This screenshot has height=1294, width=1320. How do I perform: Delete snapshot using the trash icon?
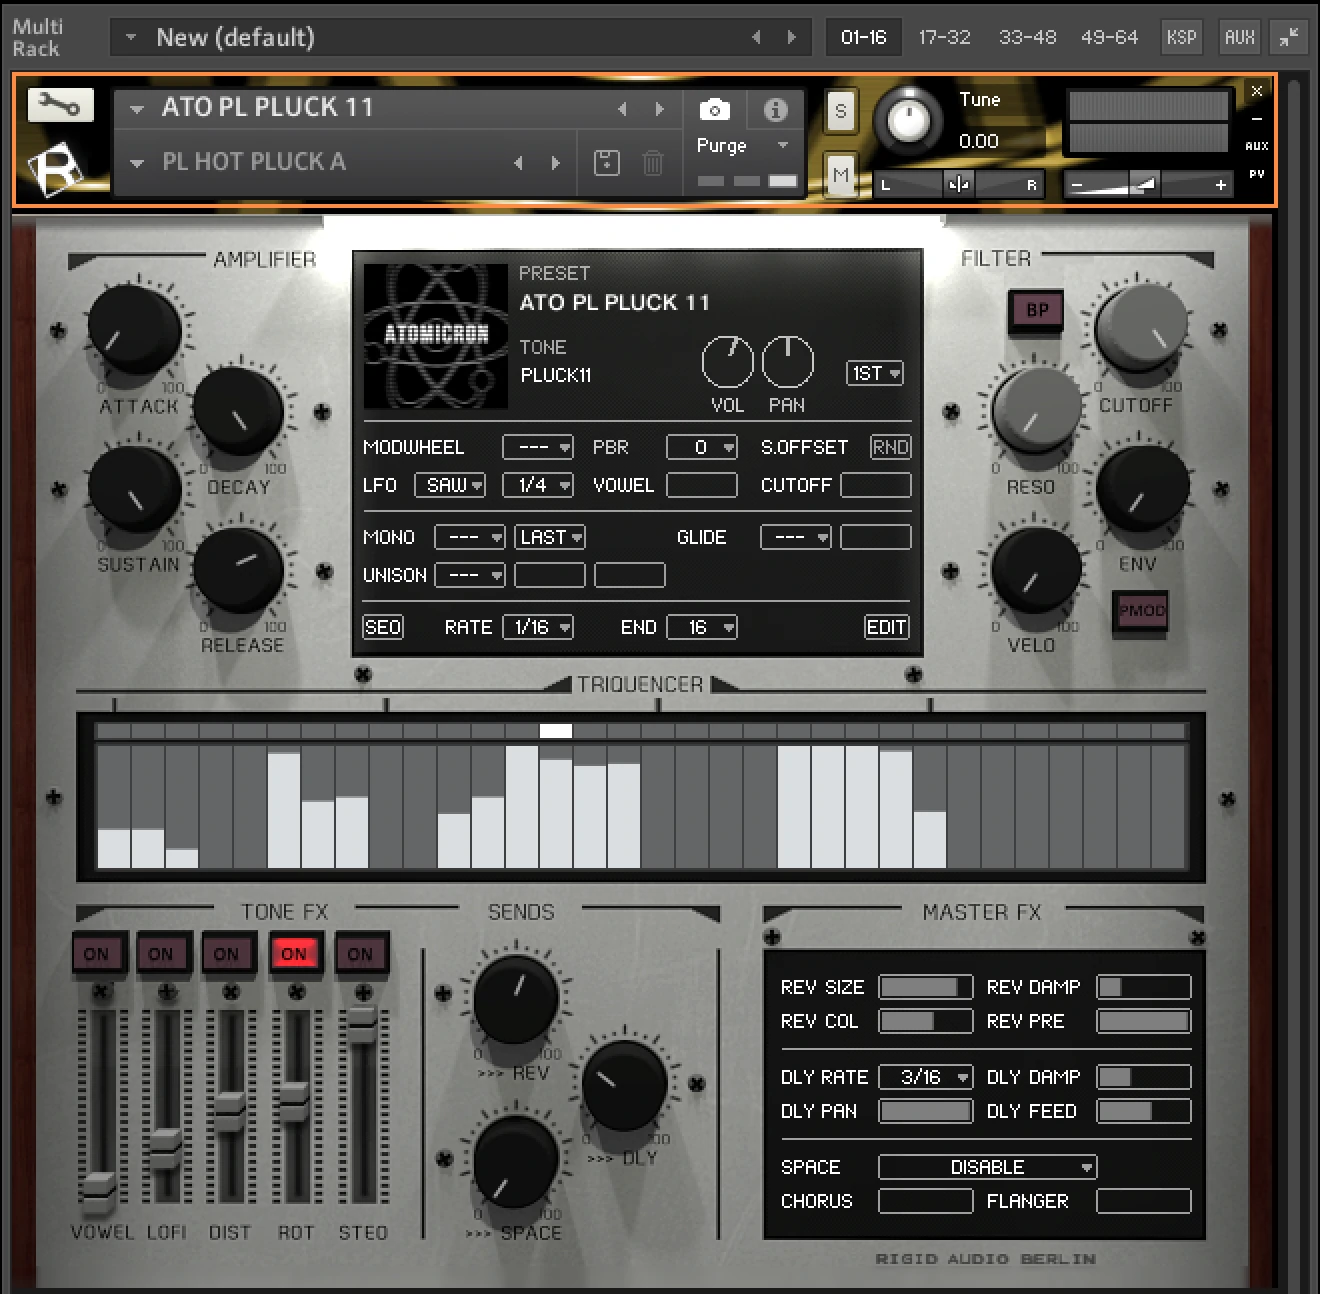click(652, 162)
